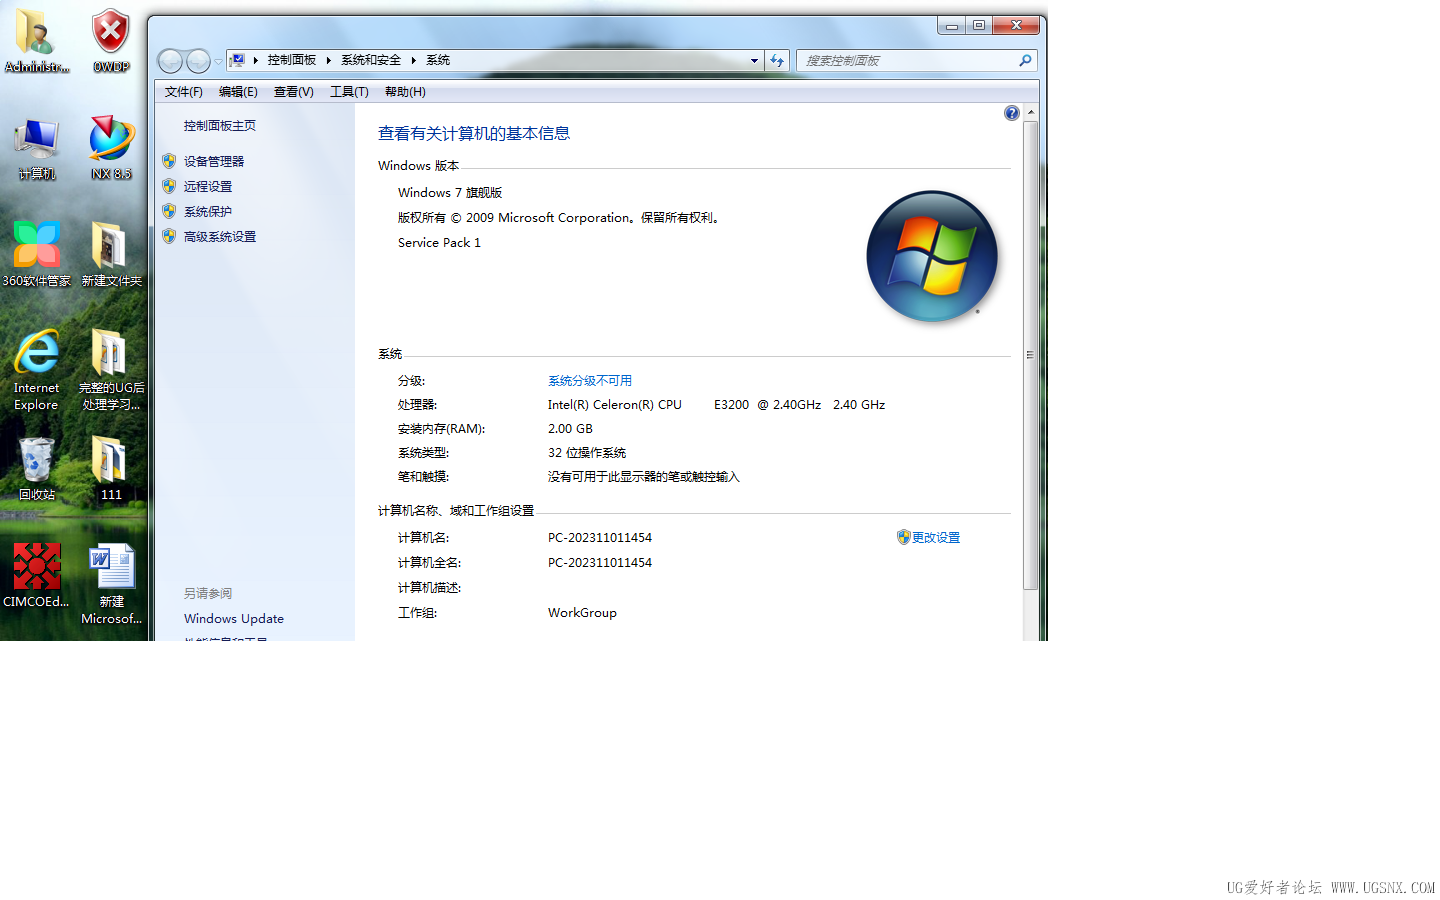1440x900 pixels.
Task: Open 远程设置 link
Action: 208,186
